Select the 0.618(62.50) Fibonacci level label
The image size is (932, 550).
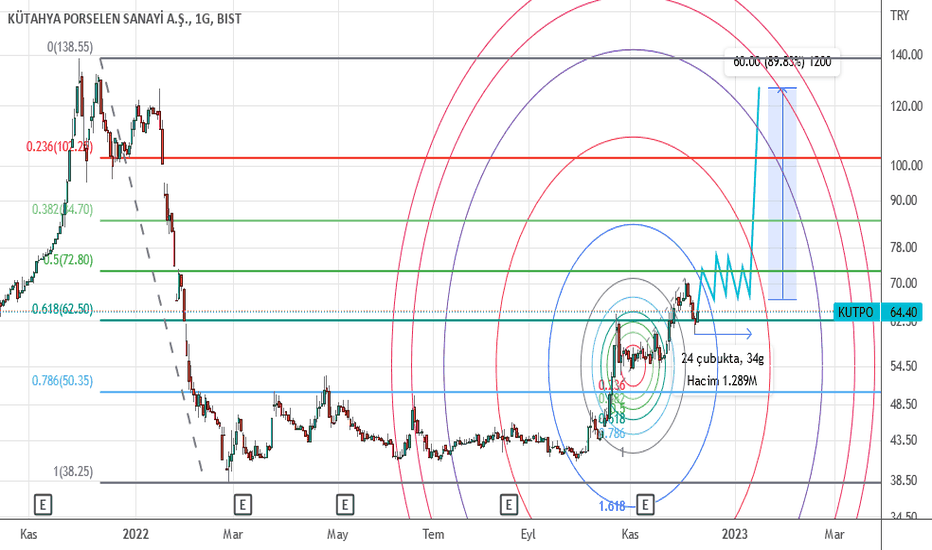62,309
